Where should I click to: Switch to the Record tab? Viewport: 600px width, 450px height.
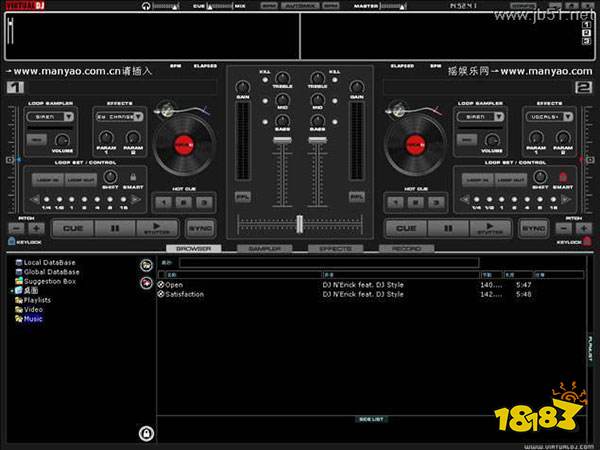[406, 249]
